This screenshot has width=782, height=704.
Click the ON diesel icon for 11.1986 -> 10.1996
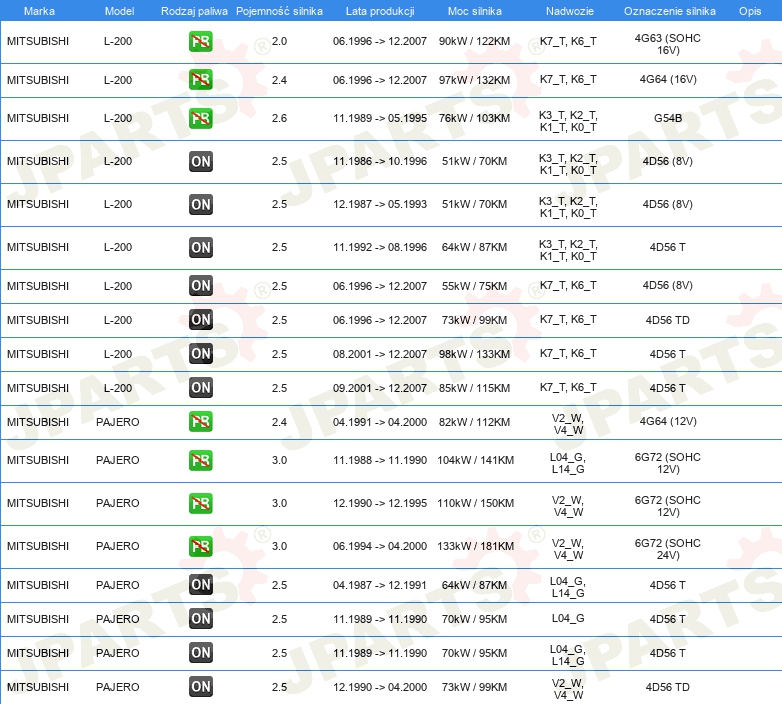pyautogui.click(x=200, y=162)
